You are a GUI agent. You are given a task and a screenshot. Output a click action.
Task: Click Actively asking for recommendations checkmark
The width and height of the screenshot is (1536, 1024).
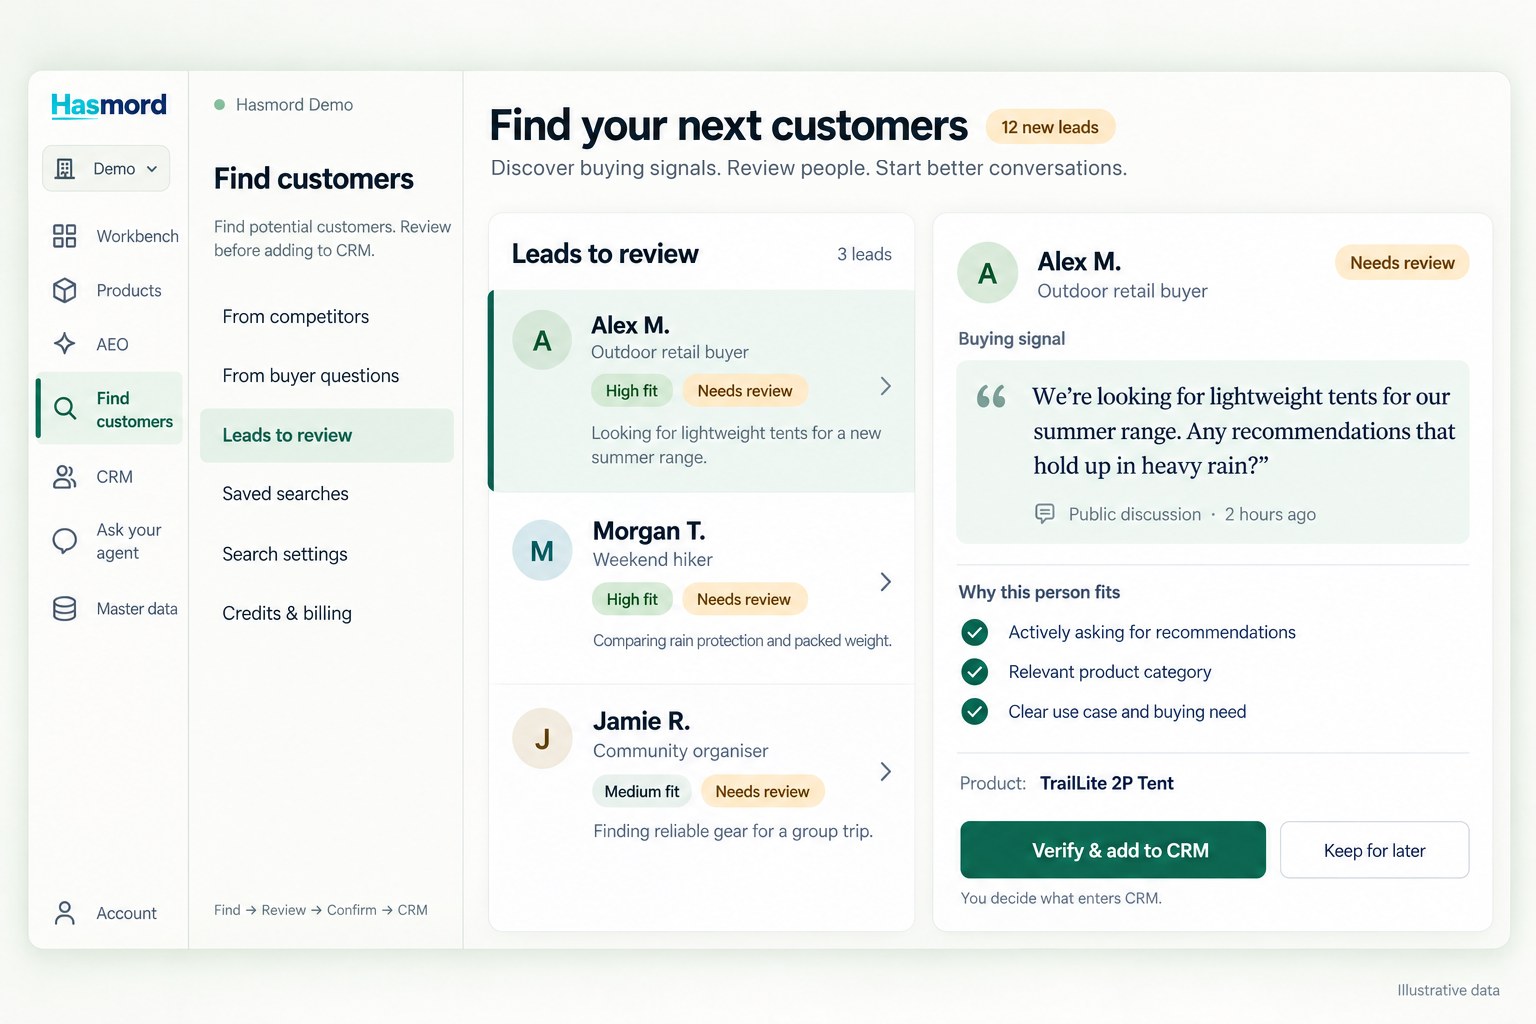coord(974,632)
